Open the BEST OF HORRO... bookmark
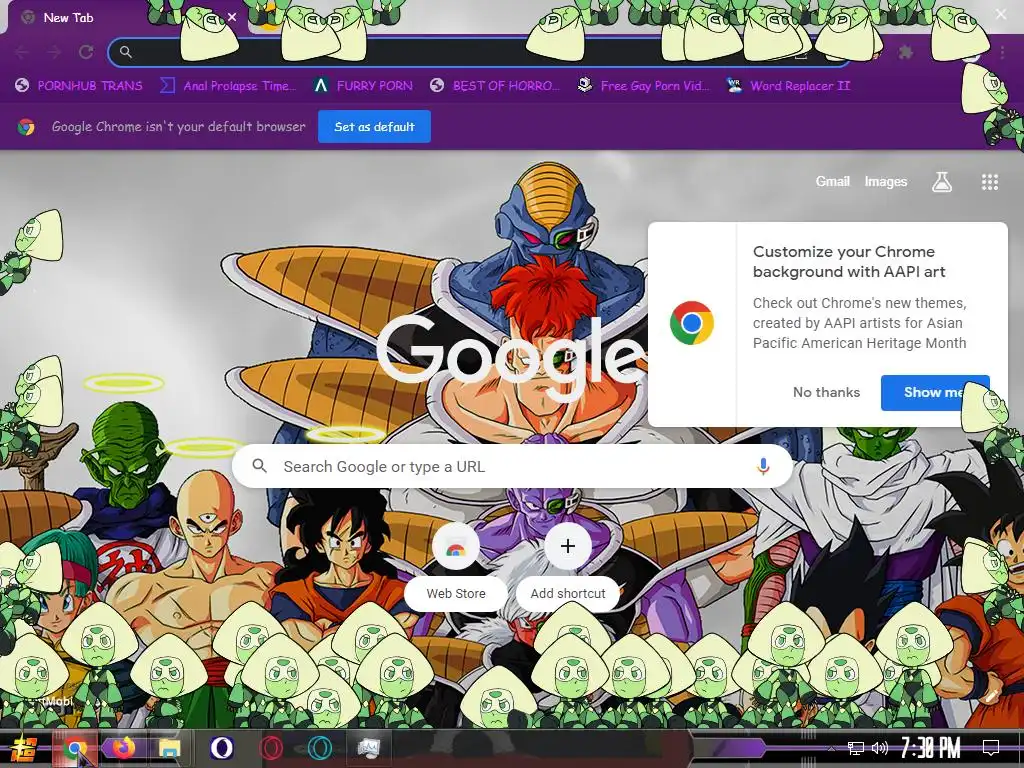 (x=494, y=86)
